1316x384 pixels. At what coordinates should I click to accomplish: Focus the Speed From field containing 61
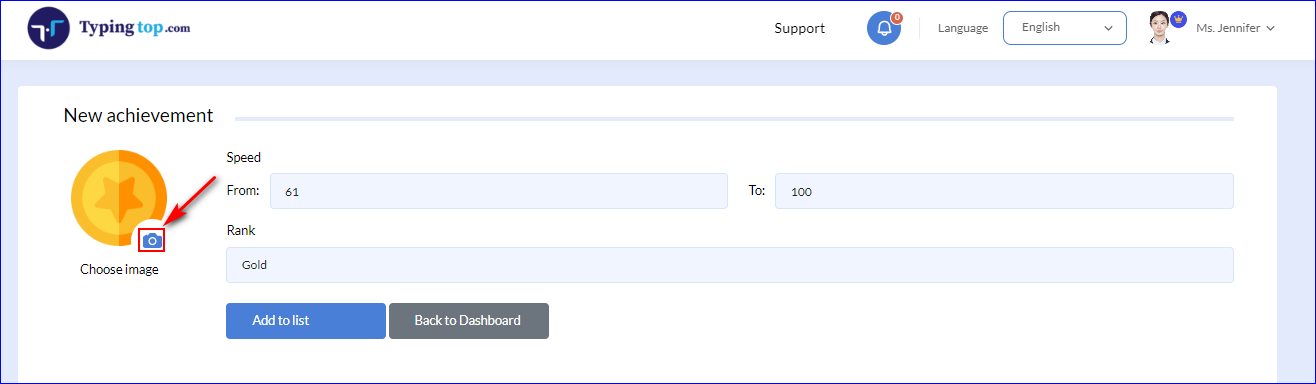pos(499,191)
